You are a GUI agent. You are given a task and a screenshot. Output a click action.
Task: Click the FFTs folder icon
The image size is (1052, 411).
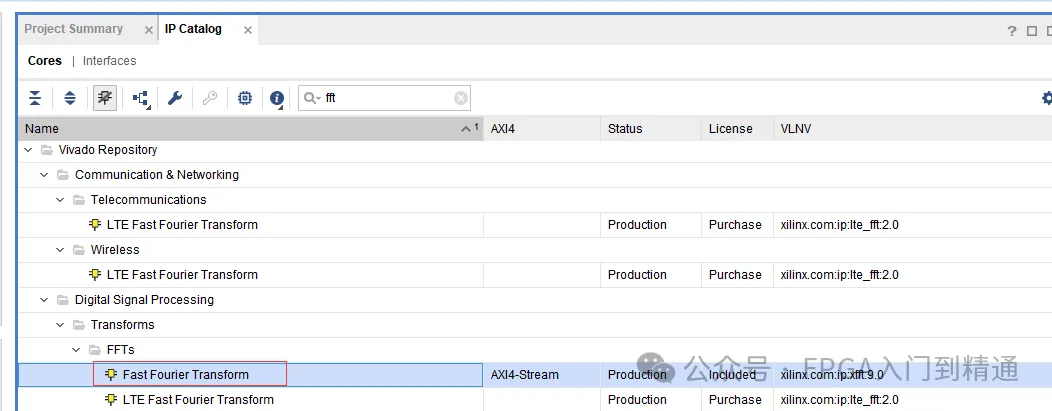(95, 350)
